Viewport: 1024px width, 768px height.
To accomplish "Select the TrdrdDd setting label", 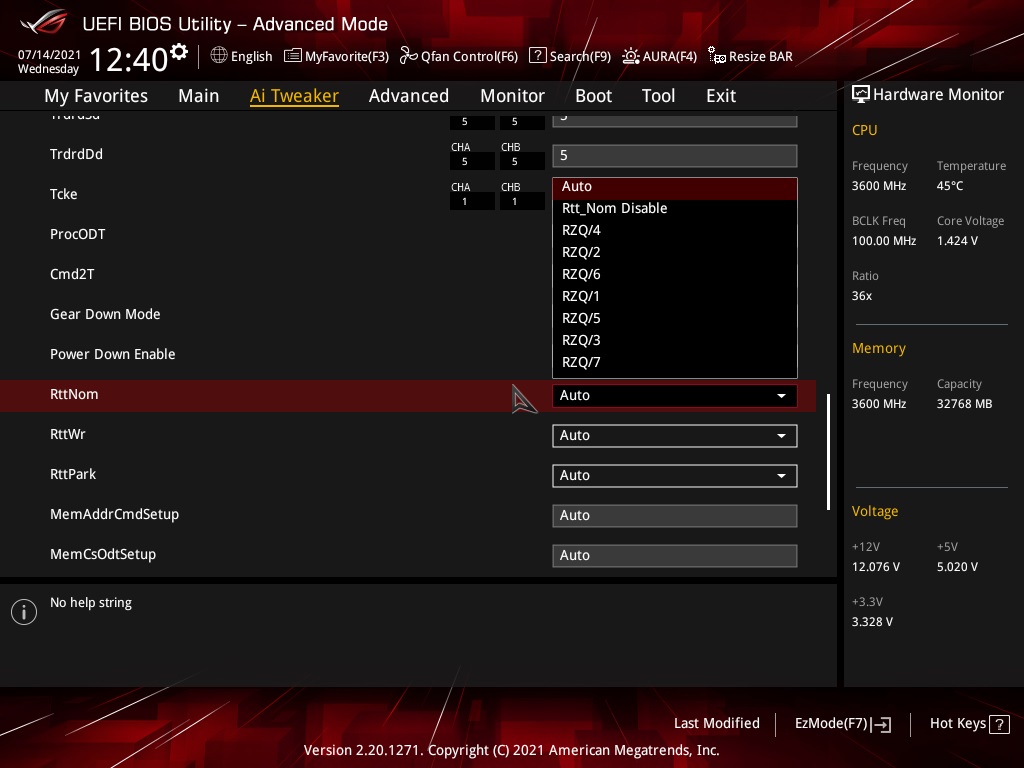I will (76, 154).
